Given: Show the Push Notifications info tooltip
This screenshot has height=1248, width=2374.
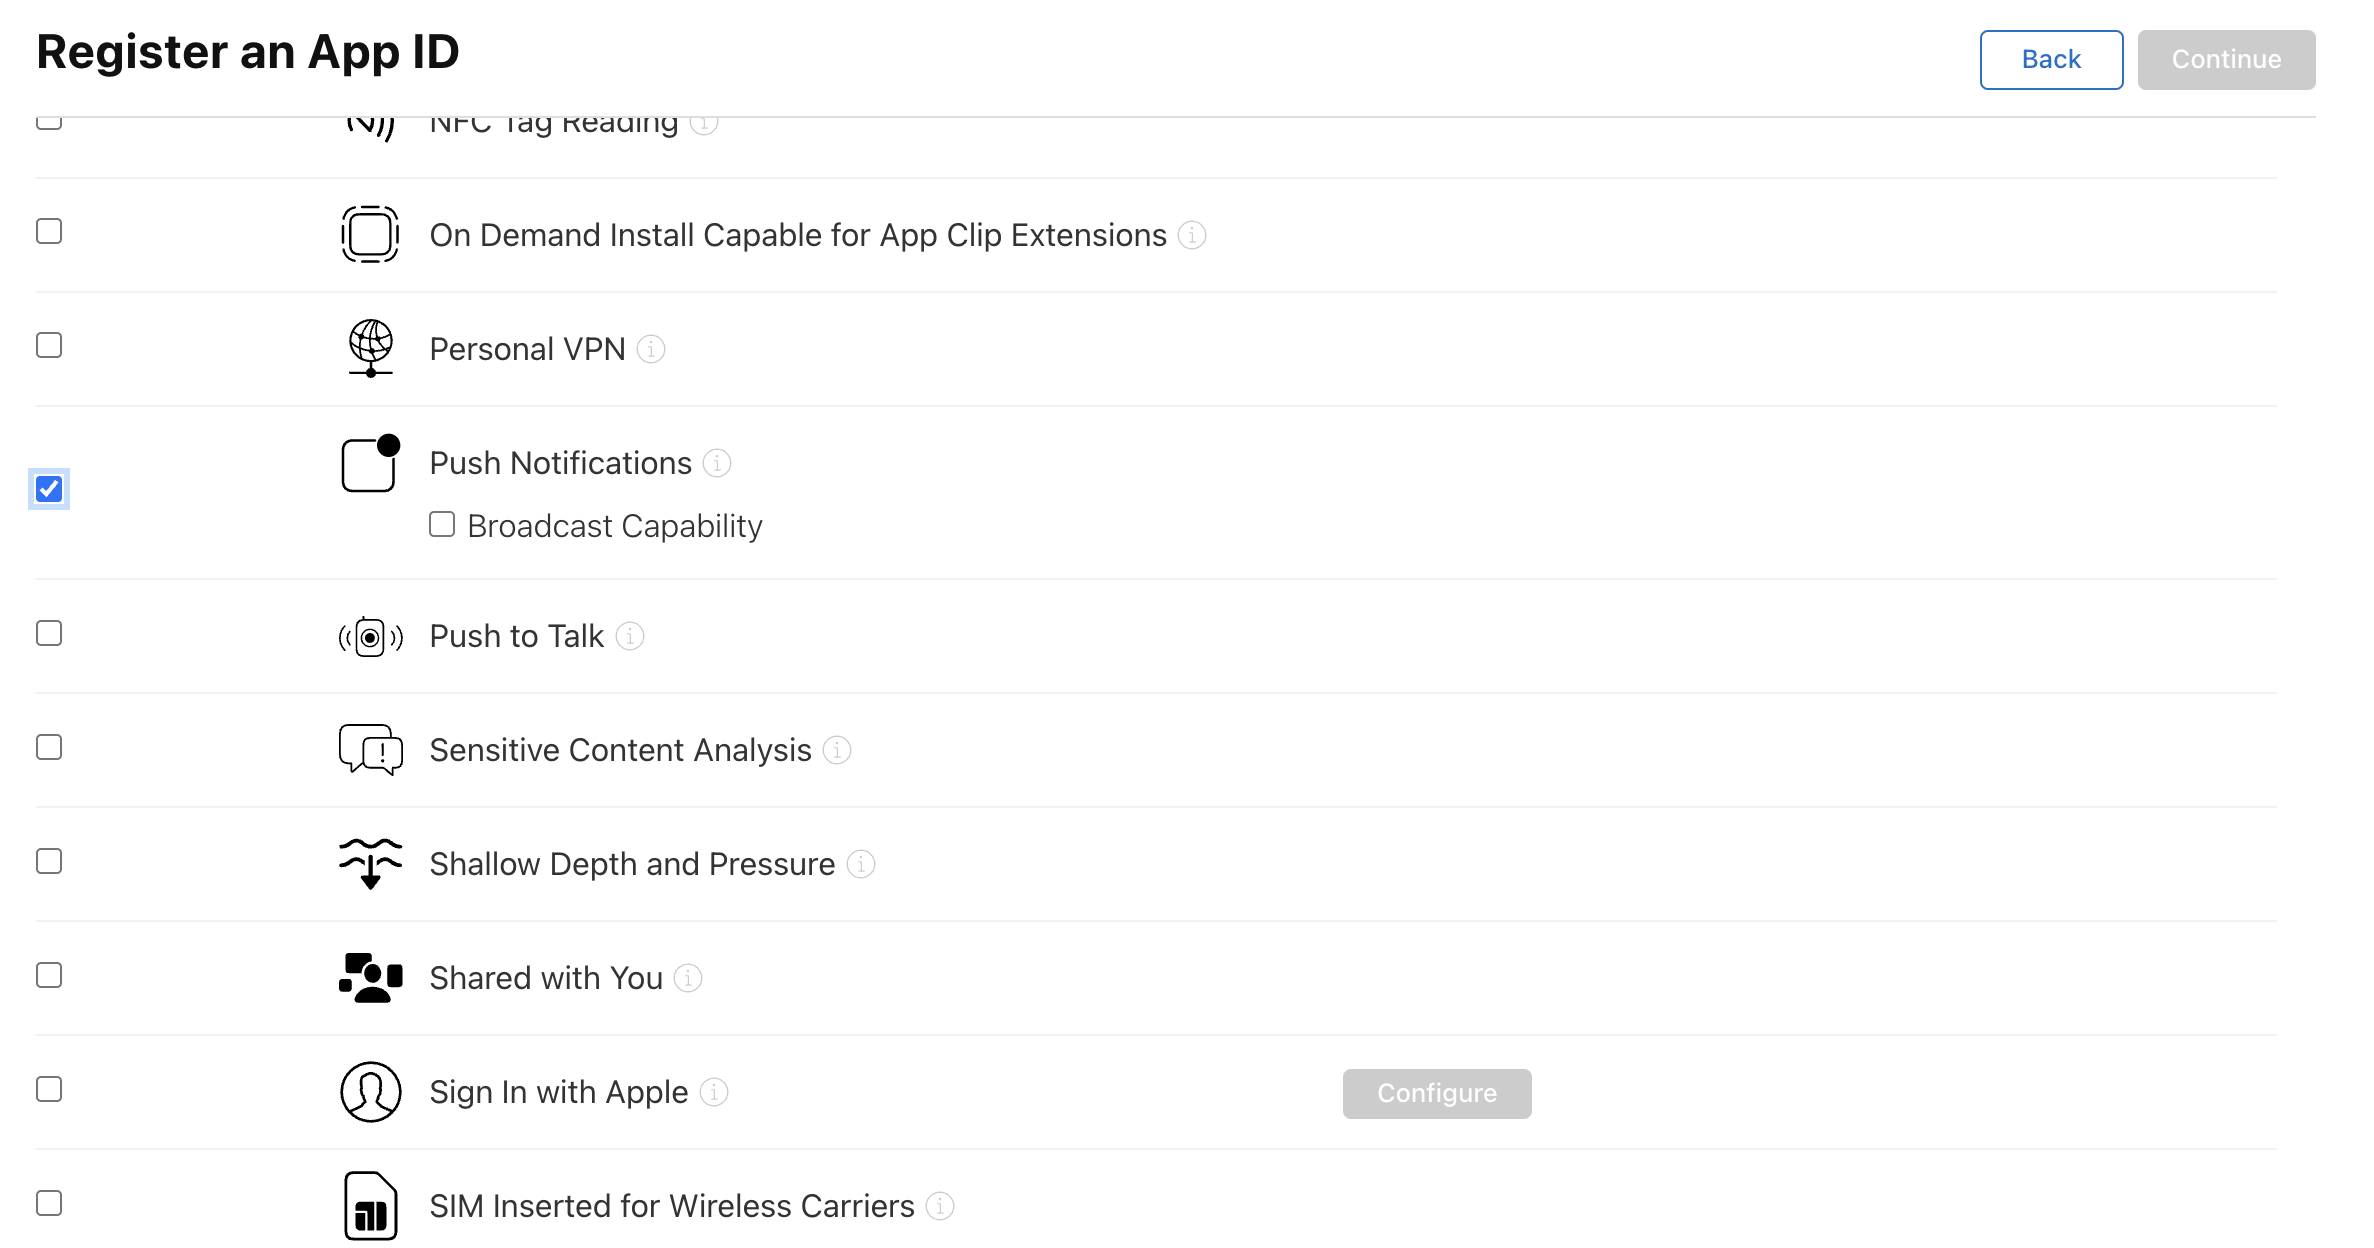Looking at the screenshot, I should click(x=717, y=463).
